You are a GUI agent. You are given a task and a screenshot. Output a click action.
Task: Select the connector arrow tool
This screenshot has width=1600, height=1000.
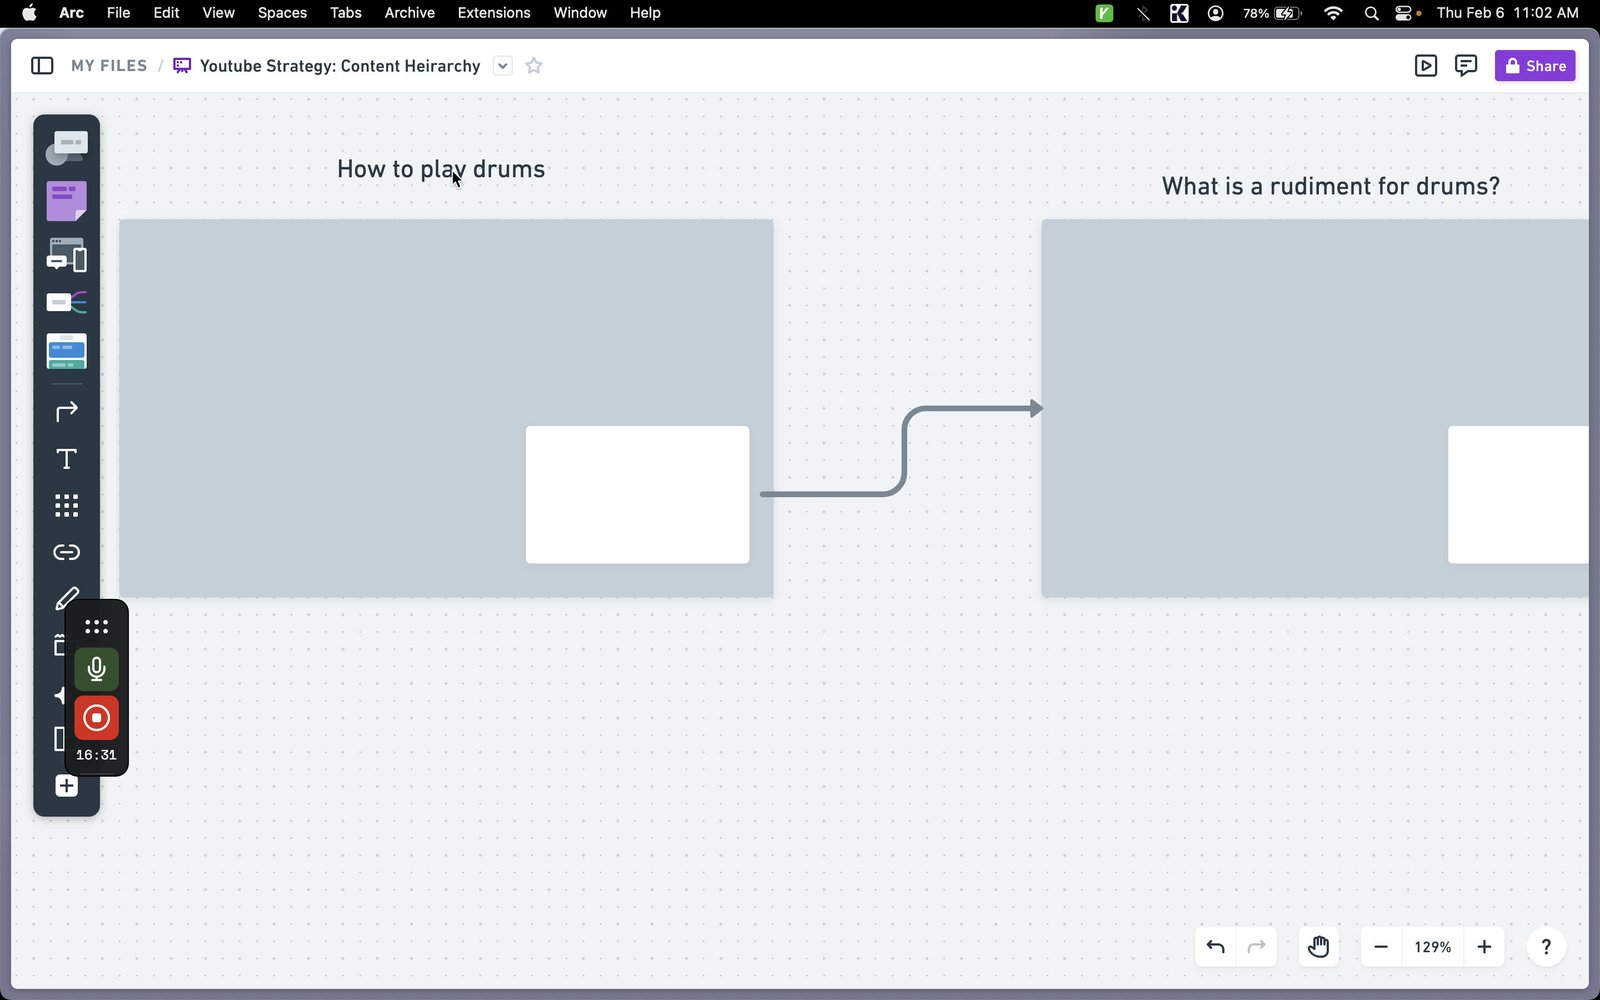tap(67, 411)
